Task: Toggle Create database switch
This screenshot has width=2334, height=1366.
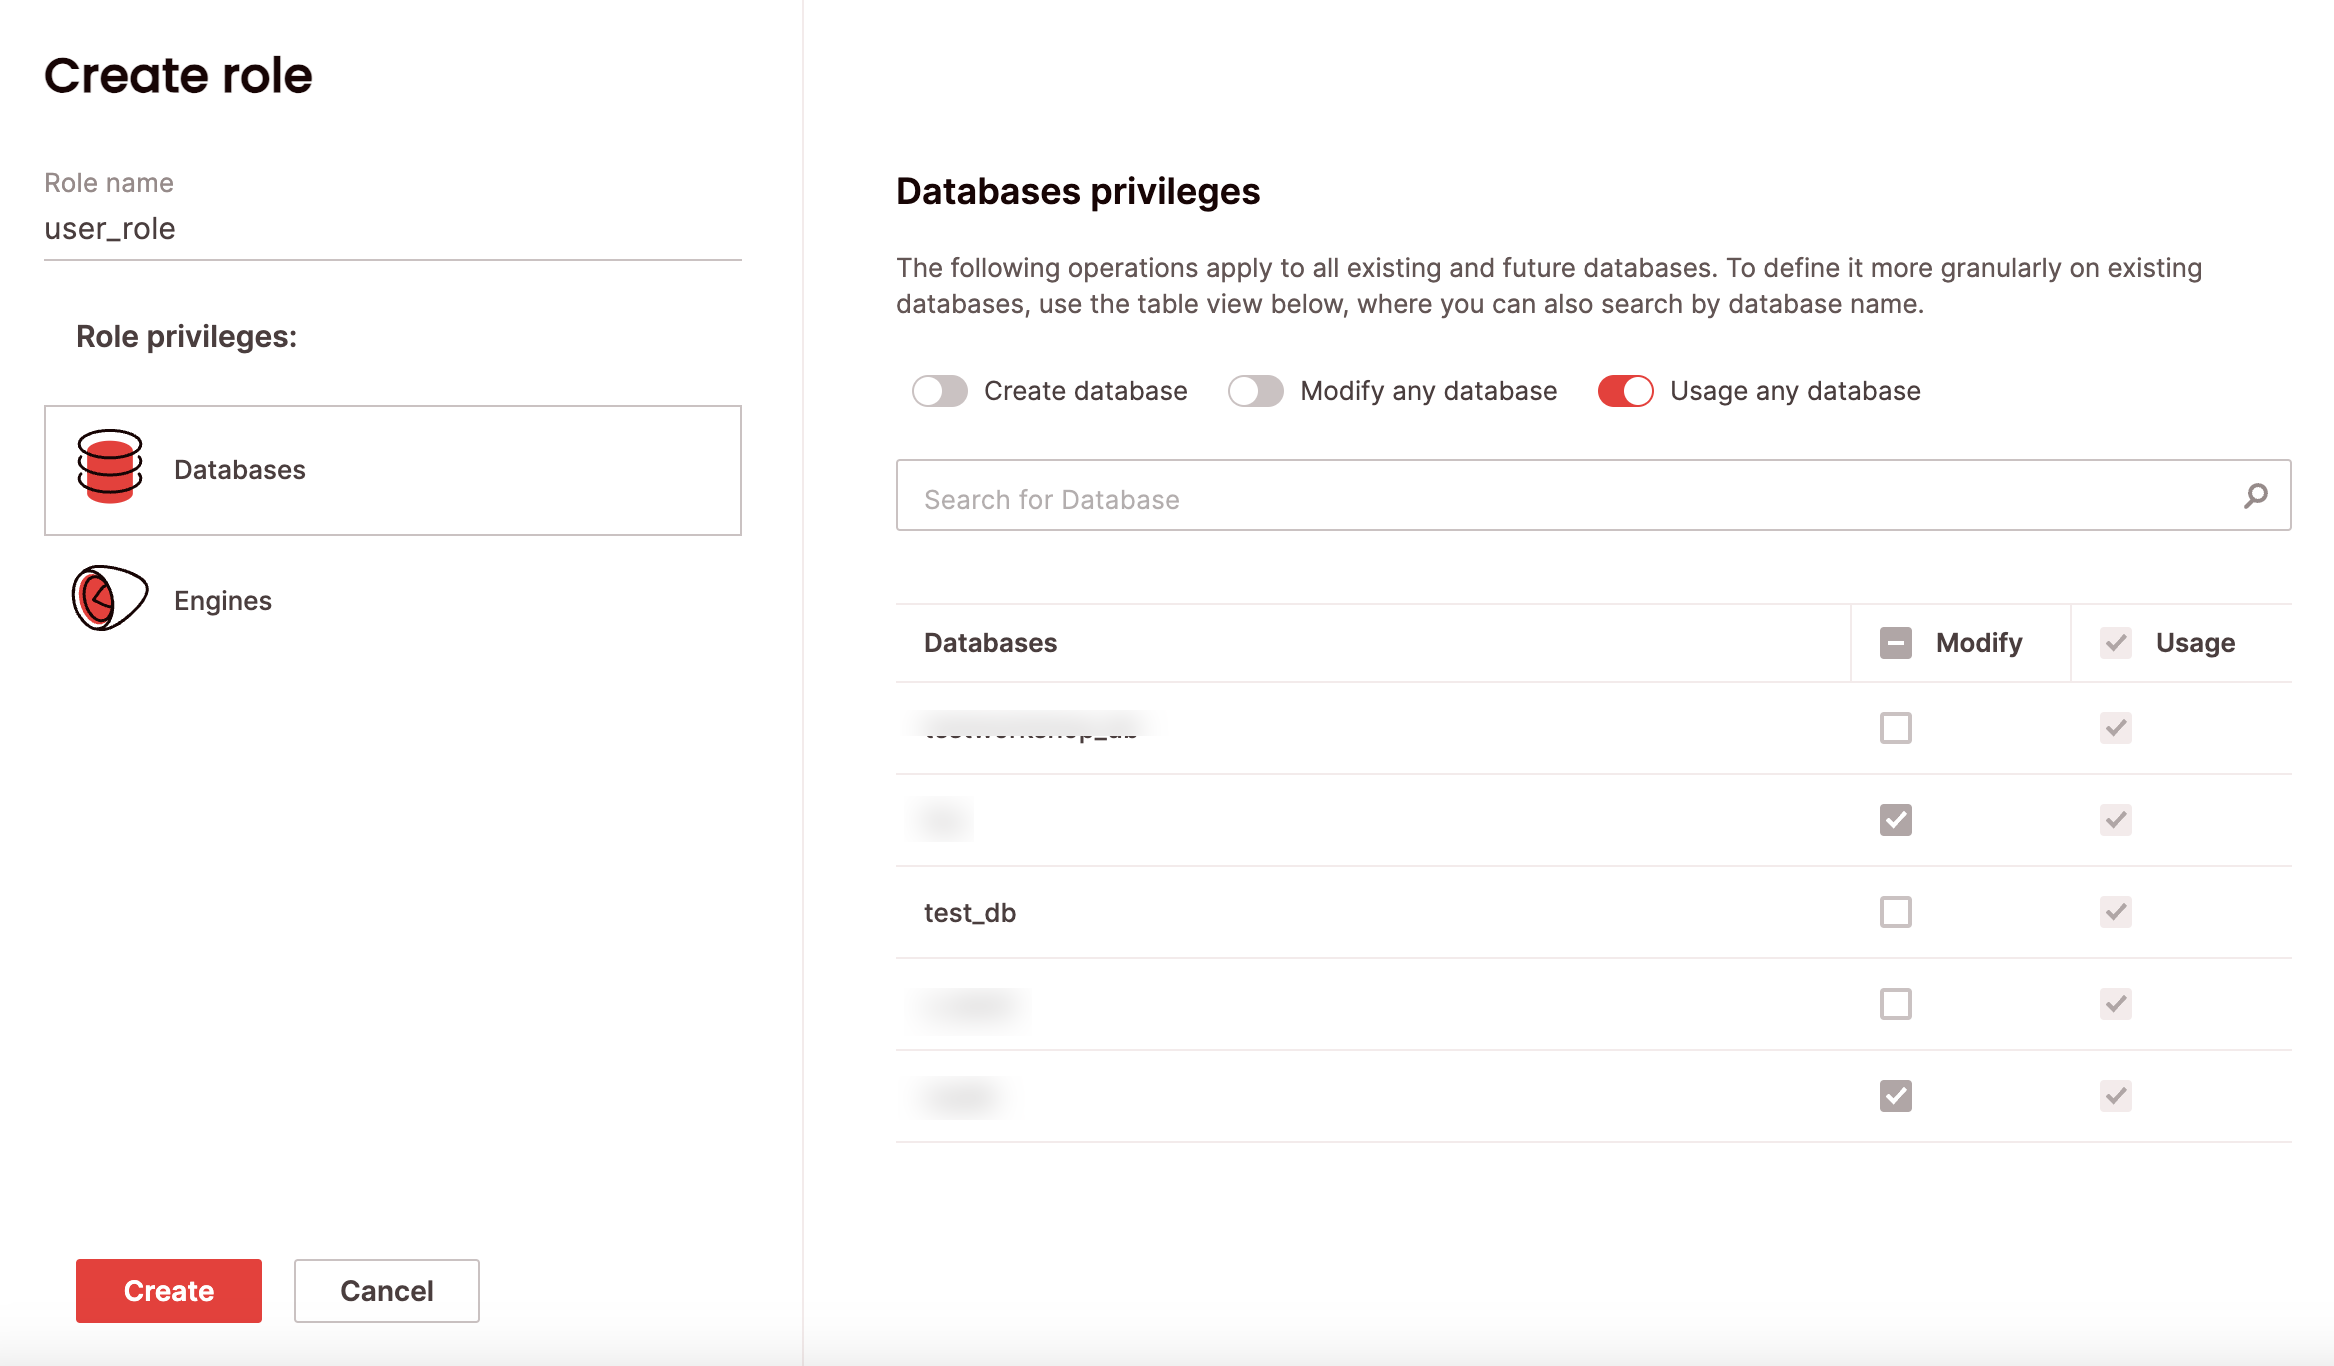Action: click(939, 391)
